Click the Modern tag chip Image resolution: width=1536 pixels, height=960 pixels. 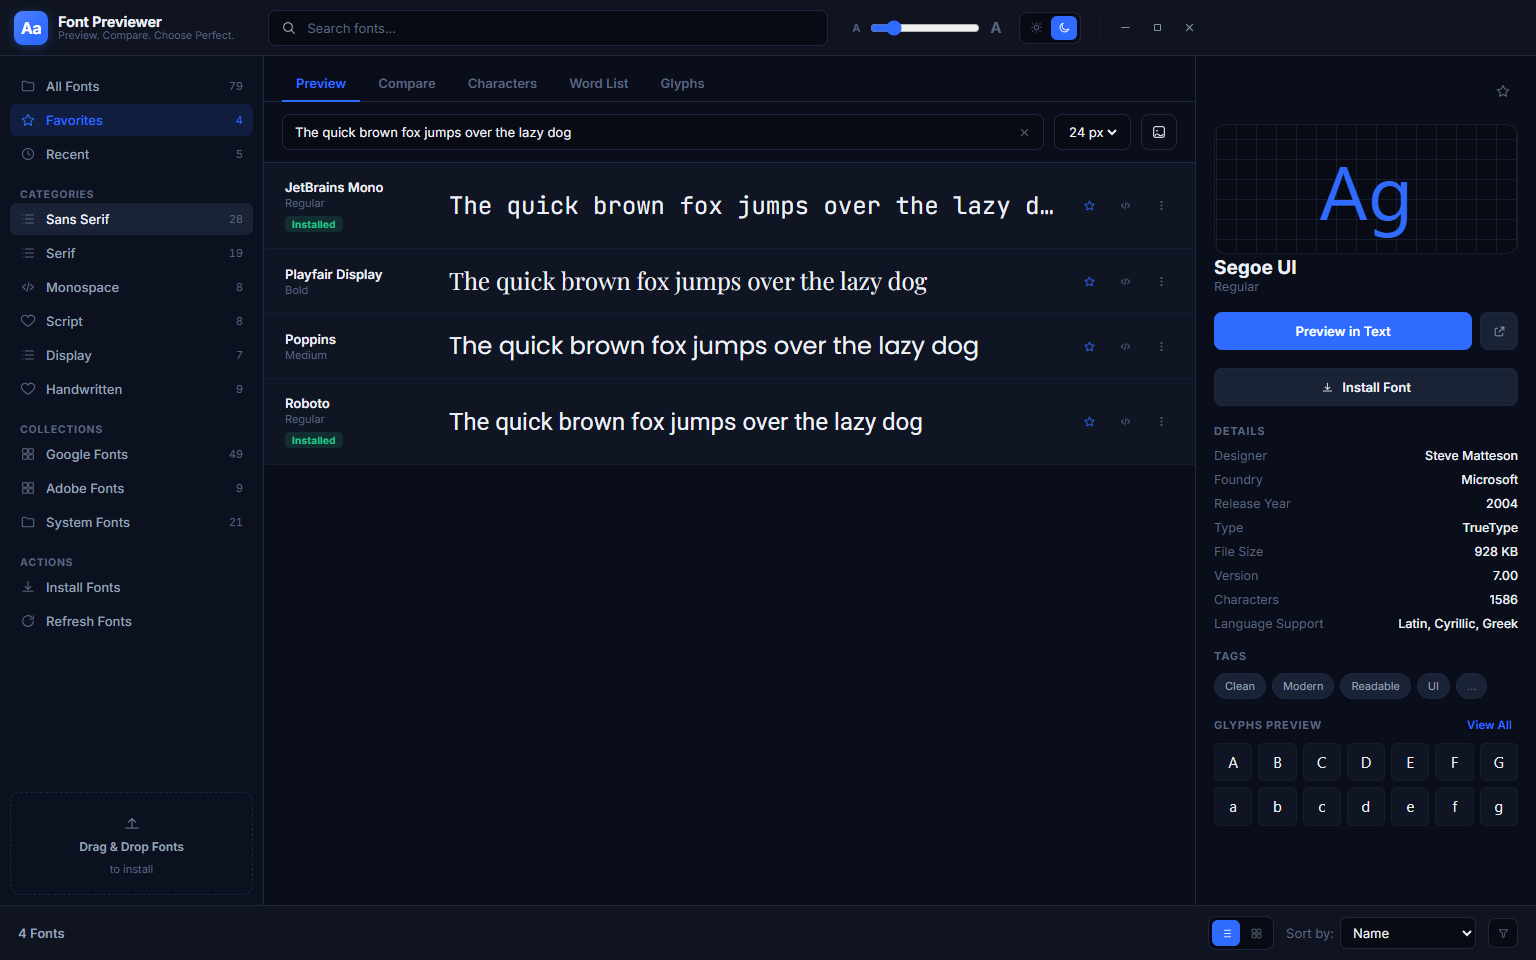pos(1303,686)
